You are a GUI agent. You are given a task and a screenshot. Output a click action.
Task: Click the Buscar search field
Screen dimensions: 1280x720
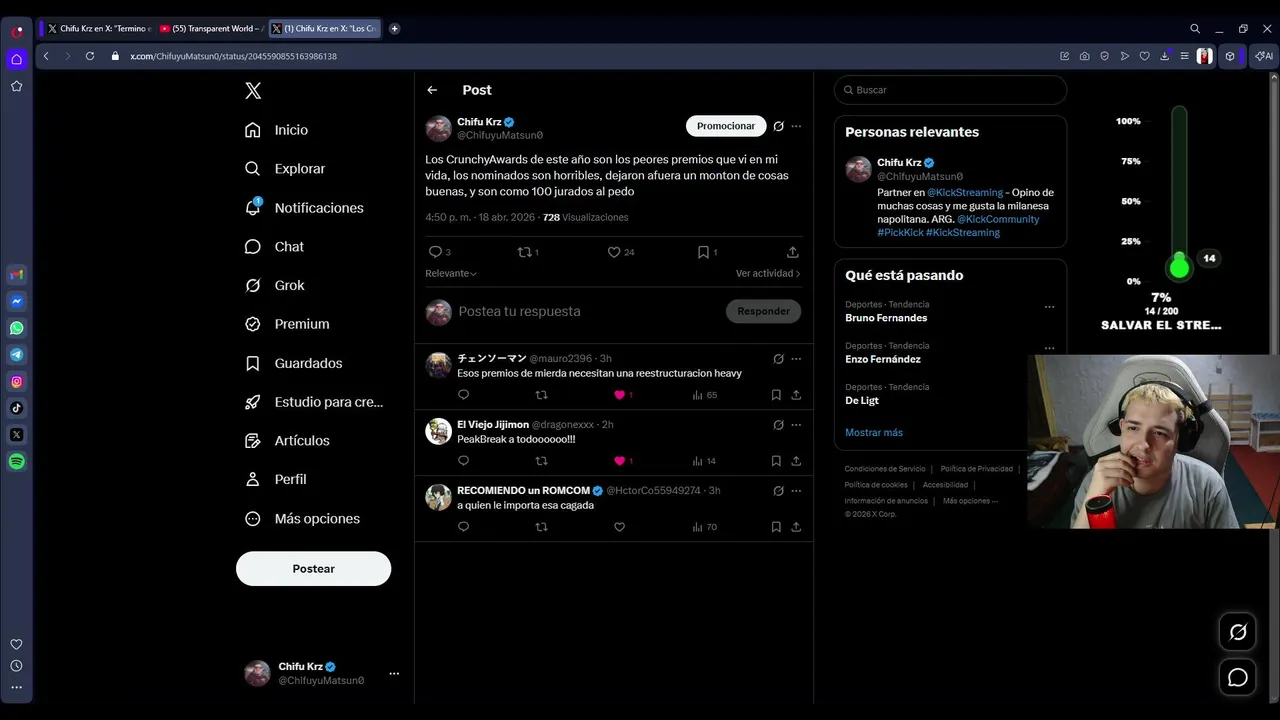pyautogui.click(x=950, y=90)
